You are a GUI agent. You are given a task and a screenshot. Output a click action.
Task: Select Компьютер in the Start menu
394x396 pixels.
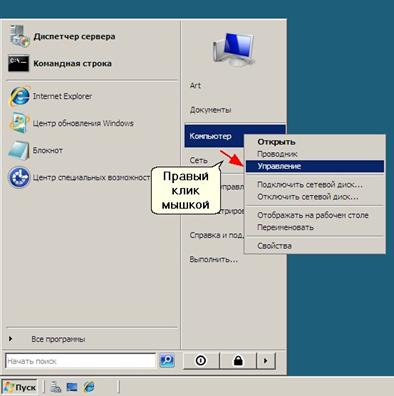tap(214, 136)
